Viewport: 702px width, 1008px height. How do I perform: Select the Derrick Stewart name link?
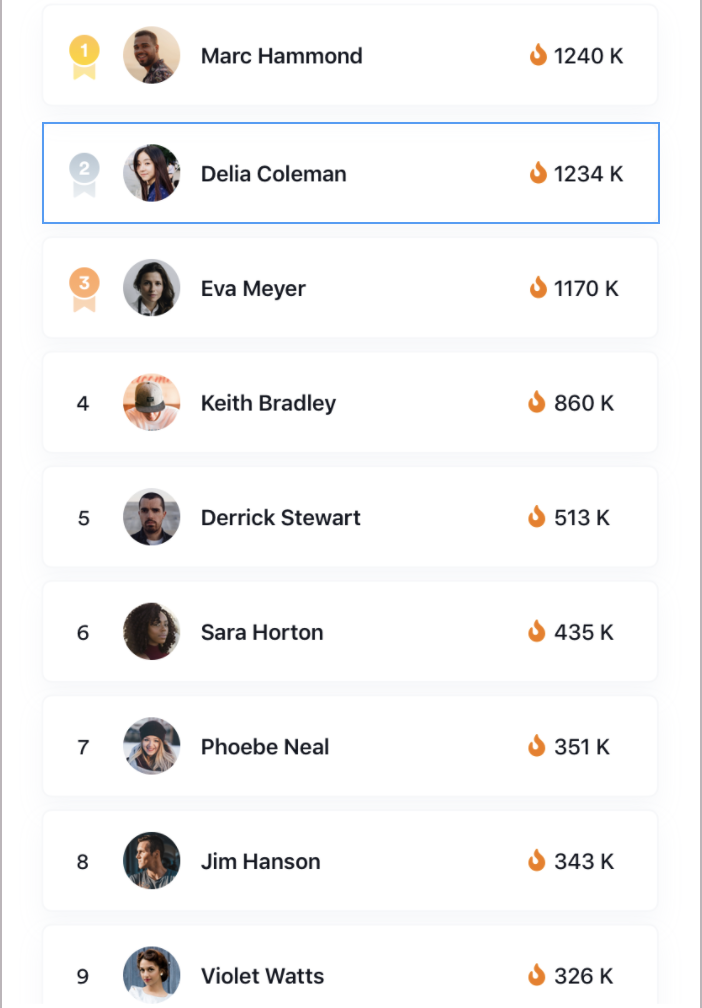[x=281, y=518]
